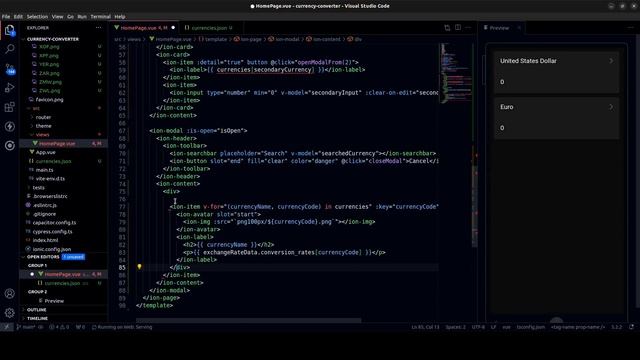Viewport: 640px width, 360px height.
Task: Click the UTF-8 encoding status item
Action: [478, 327]
